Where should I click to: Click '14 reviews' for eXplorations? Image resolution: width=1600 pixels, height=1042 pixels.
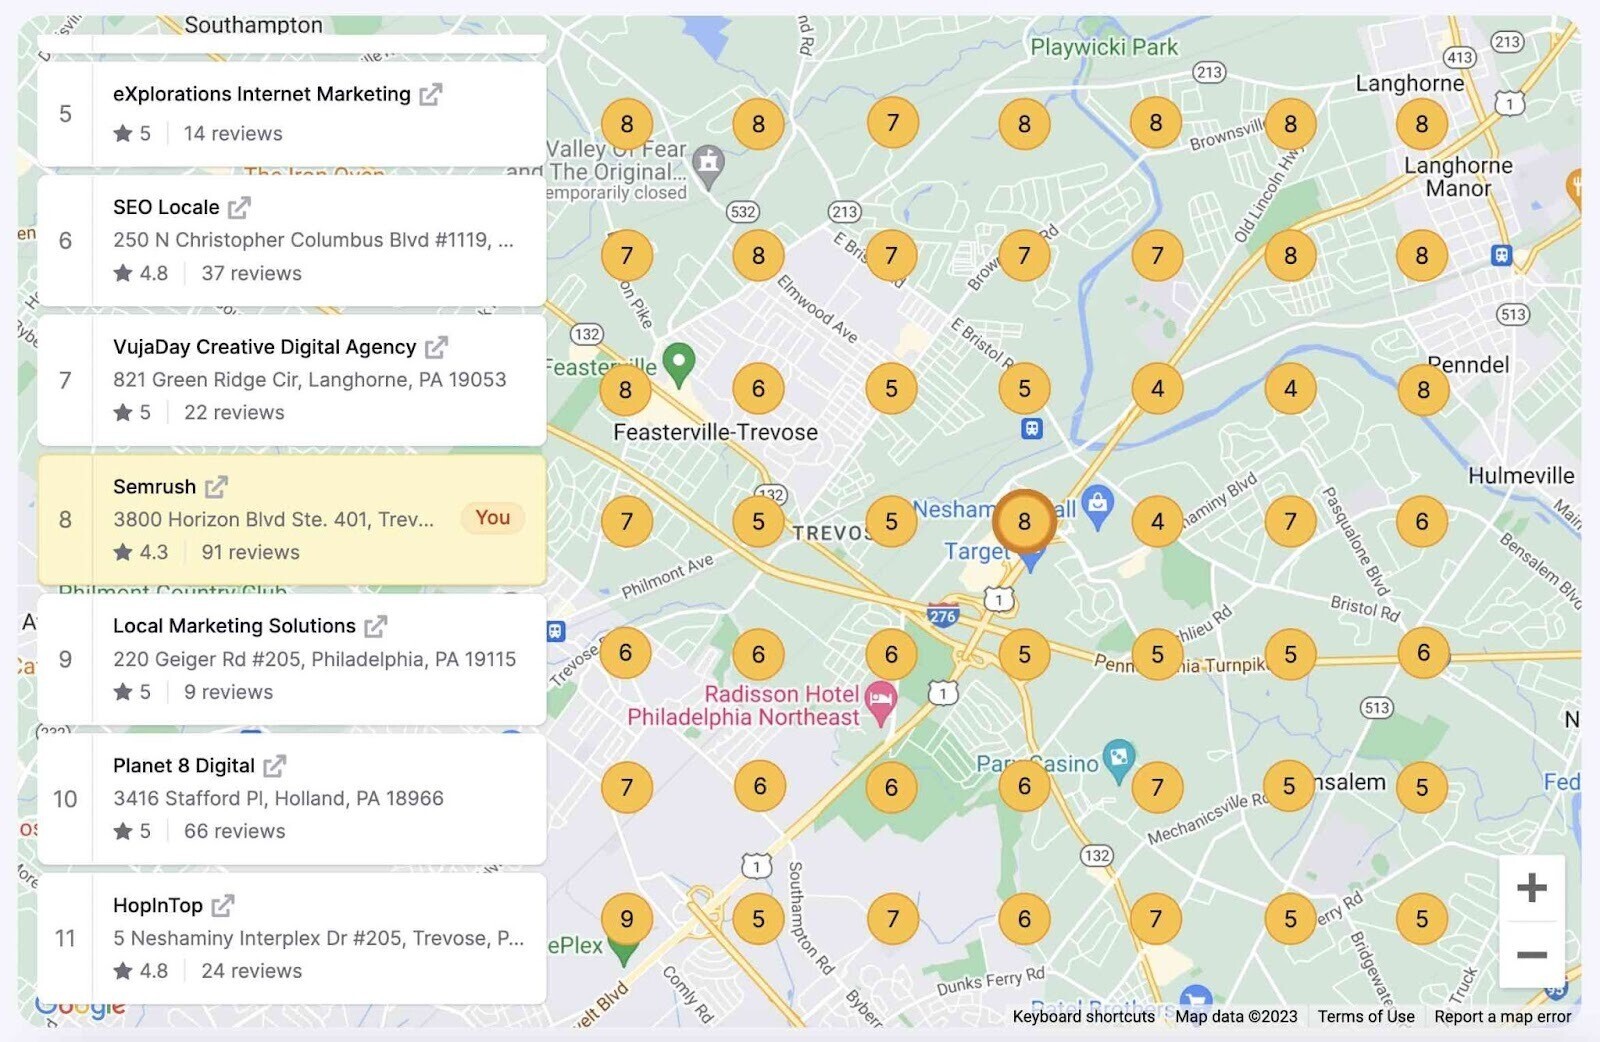pos(233,133)
